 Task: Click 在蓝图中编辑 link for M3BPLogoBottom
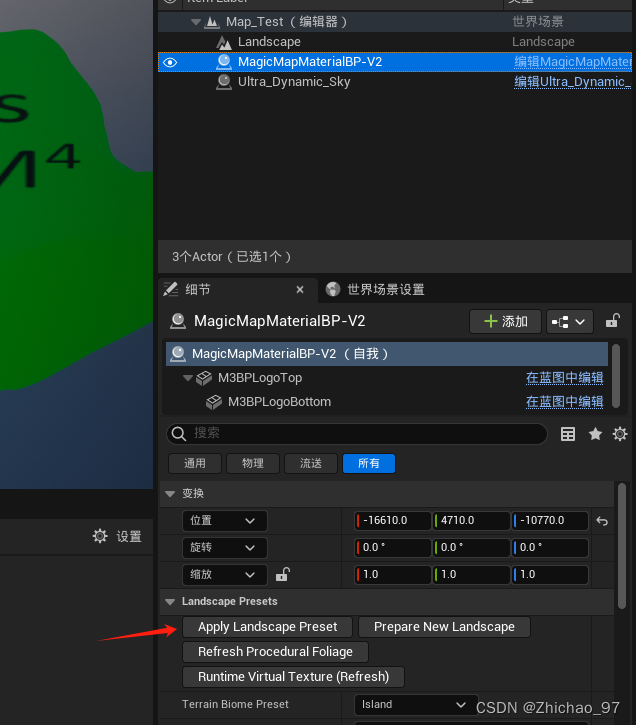[564, 402]
